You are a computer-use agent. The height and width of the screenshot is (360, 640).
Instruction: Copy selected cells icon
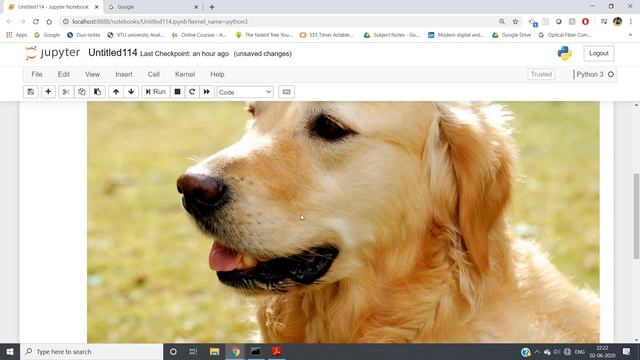[82, 92]
